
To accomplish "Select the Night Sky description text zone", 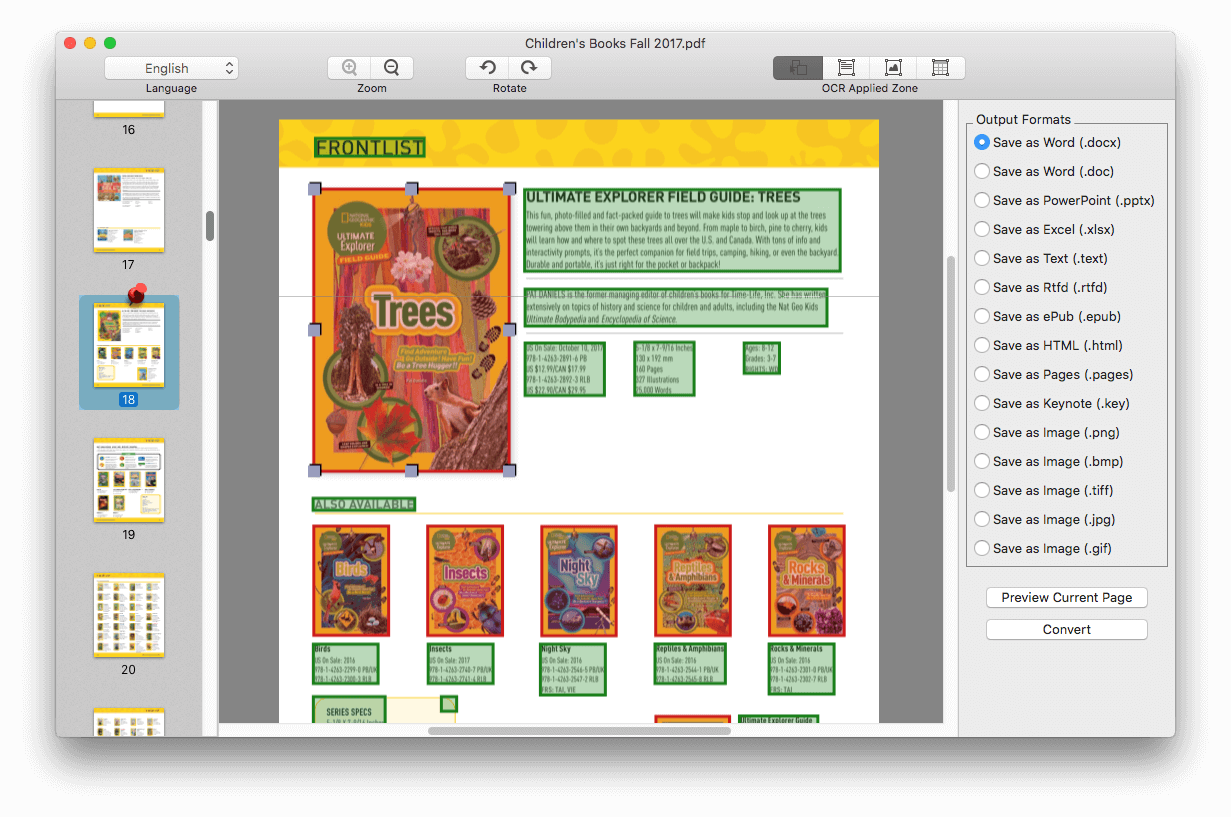I will (x=573, y=670).
